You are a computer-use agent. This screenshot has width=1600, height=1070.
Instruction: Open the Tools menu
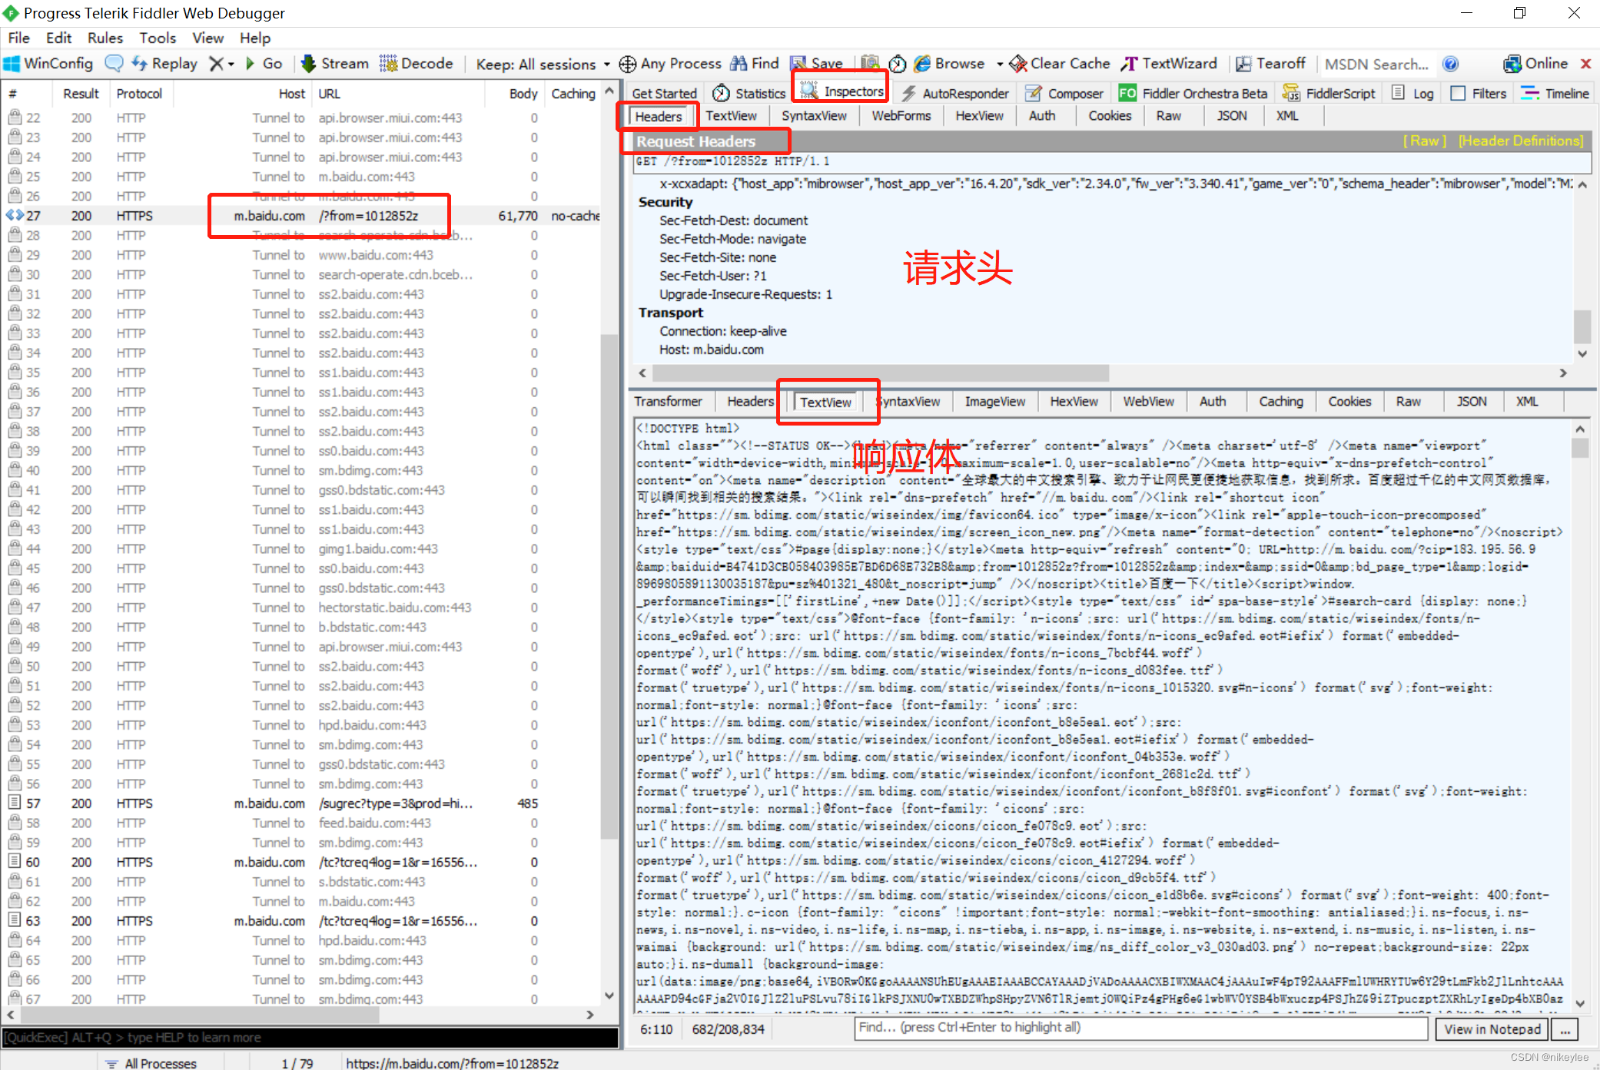click(158, 38)
